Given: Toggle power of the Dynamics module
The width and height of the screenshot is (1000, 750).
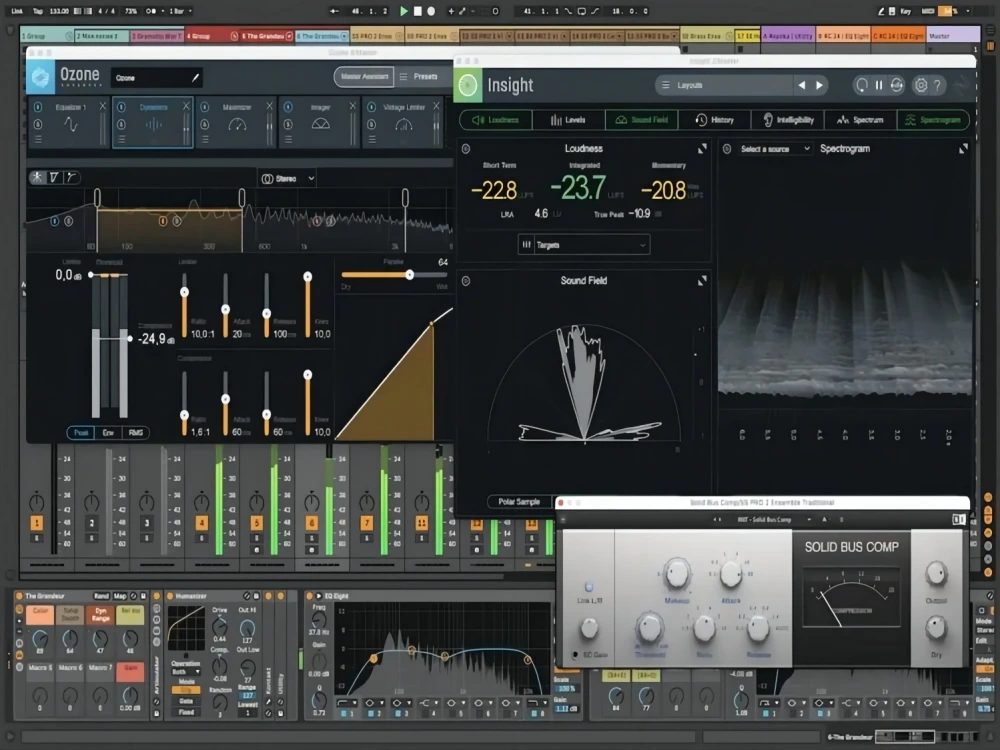Looking at the screenshot, I should coord(121,107).
